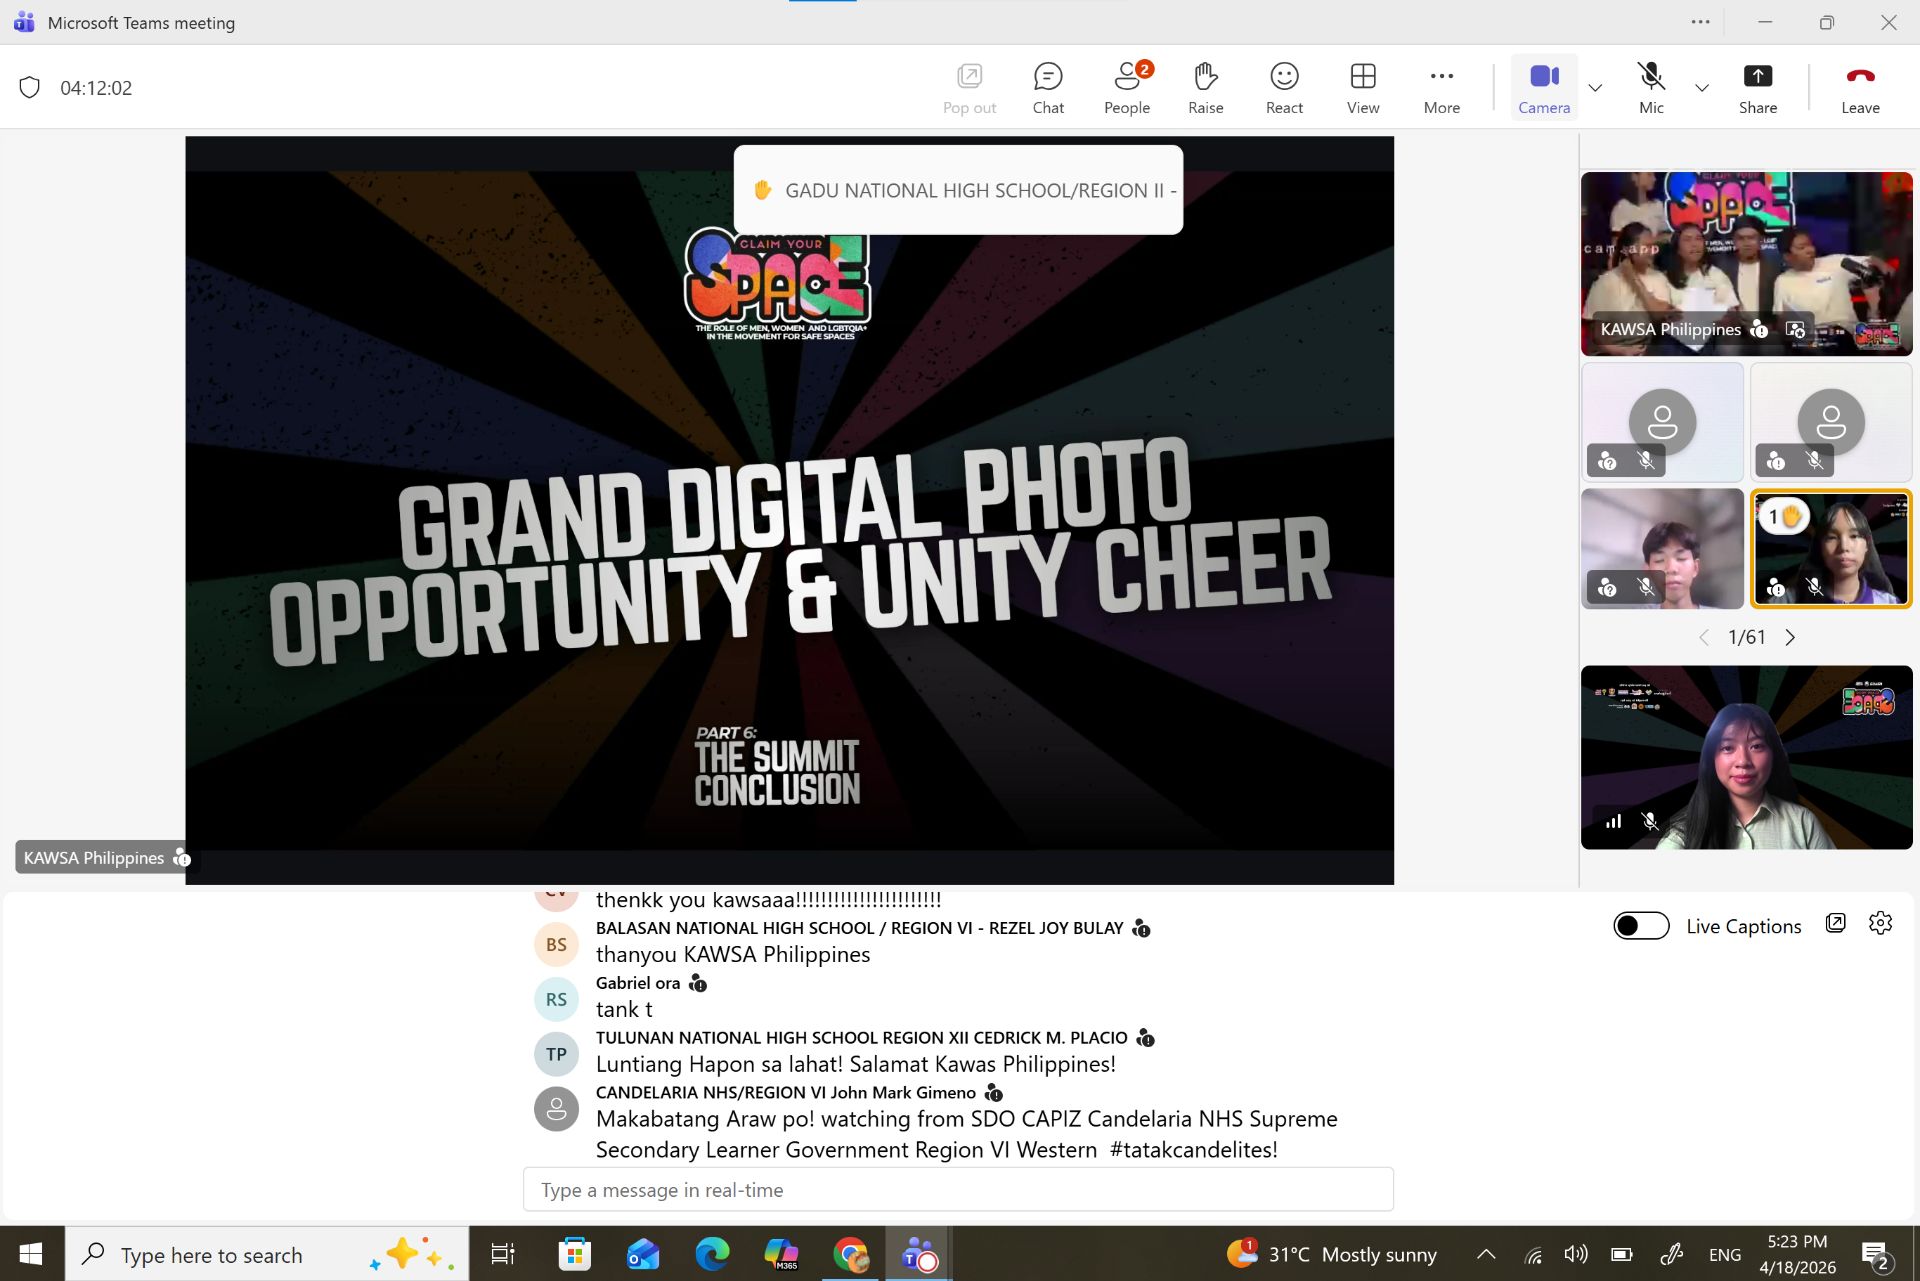The image size is (1920, 1281).
Task: Click the meeting security shield icon
Action: pyautogui.click(x=30, y=88)
